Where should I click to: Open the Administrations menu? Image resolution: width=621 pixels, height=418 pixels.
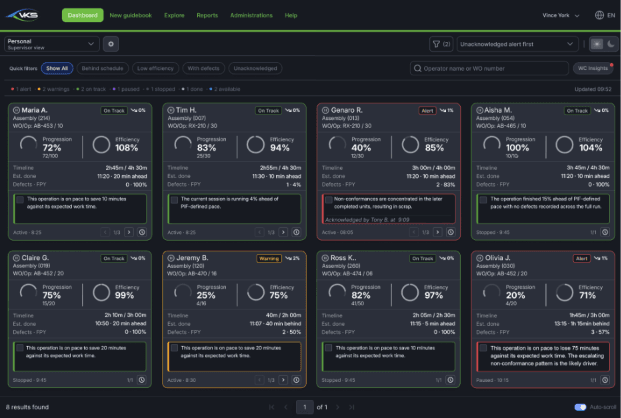pos(251,15)
